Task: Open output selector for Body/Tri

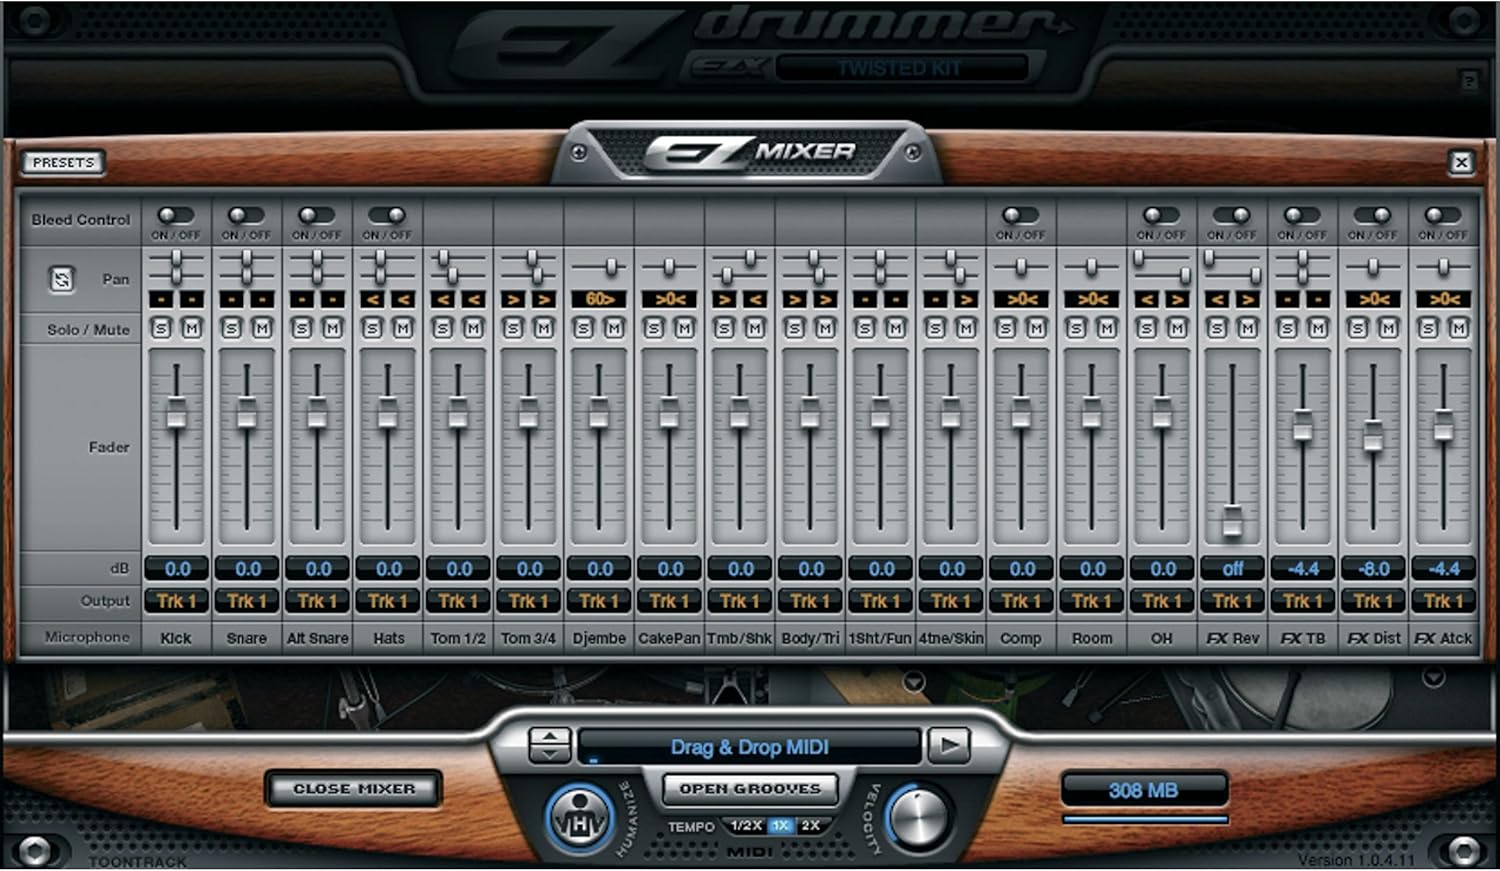Action: (x=810, y=601)
